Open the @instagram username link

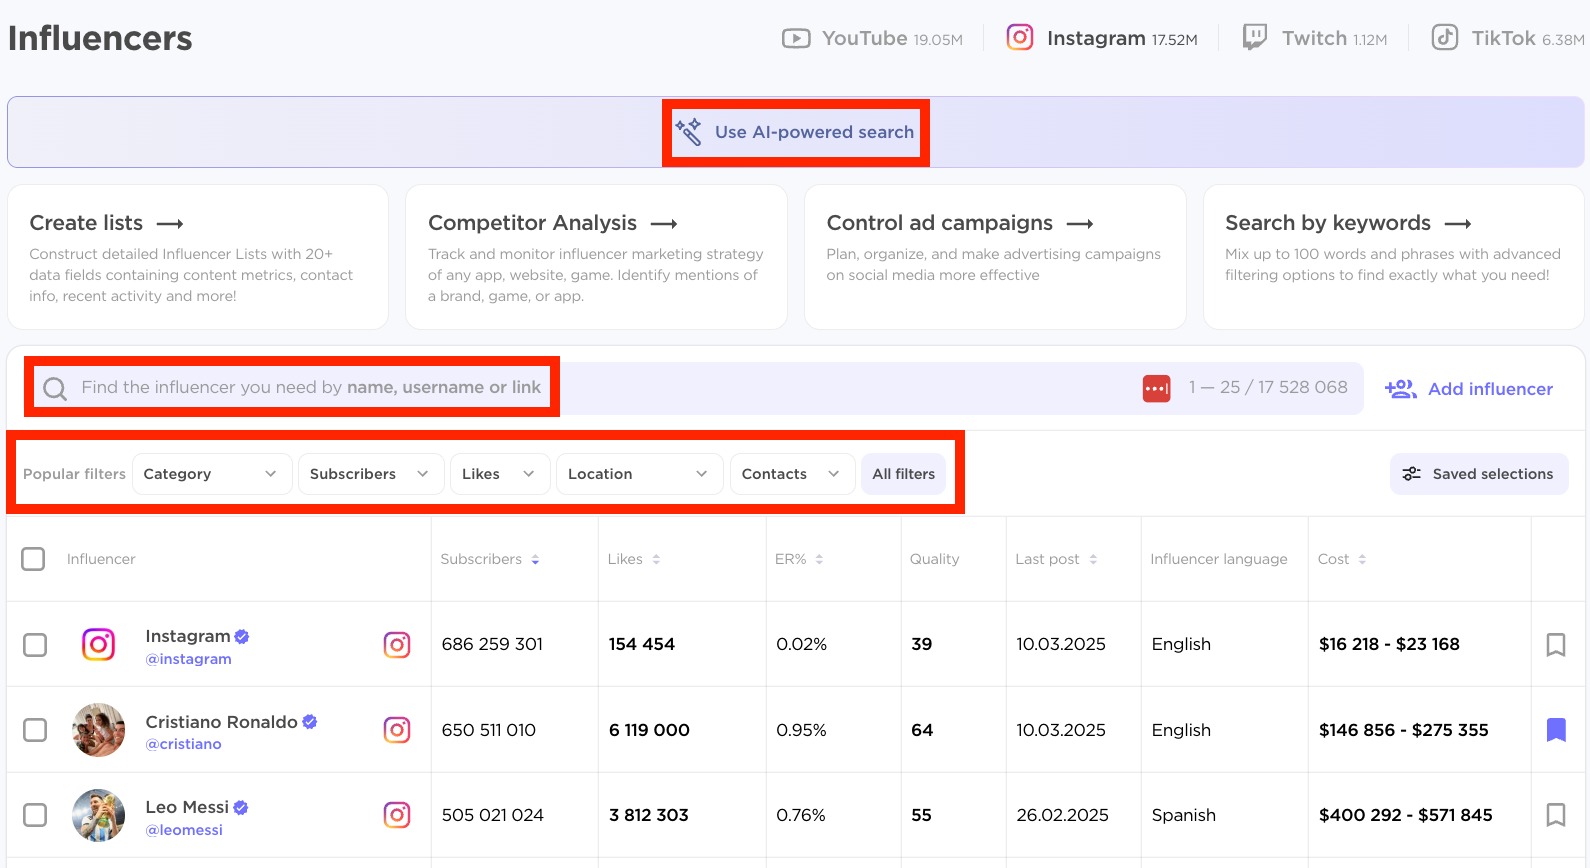pyautogui.click(x=188, y=659)
